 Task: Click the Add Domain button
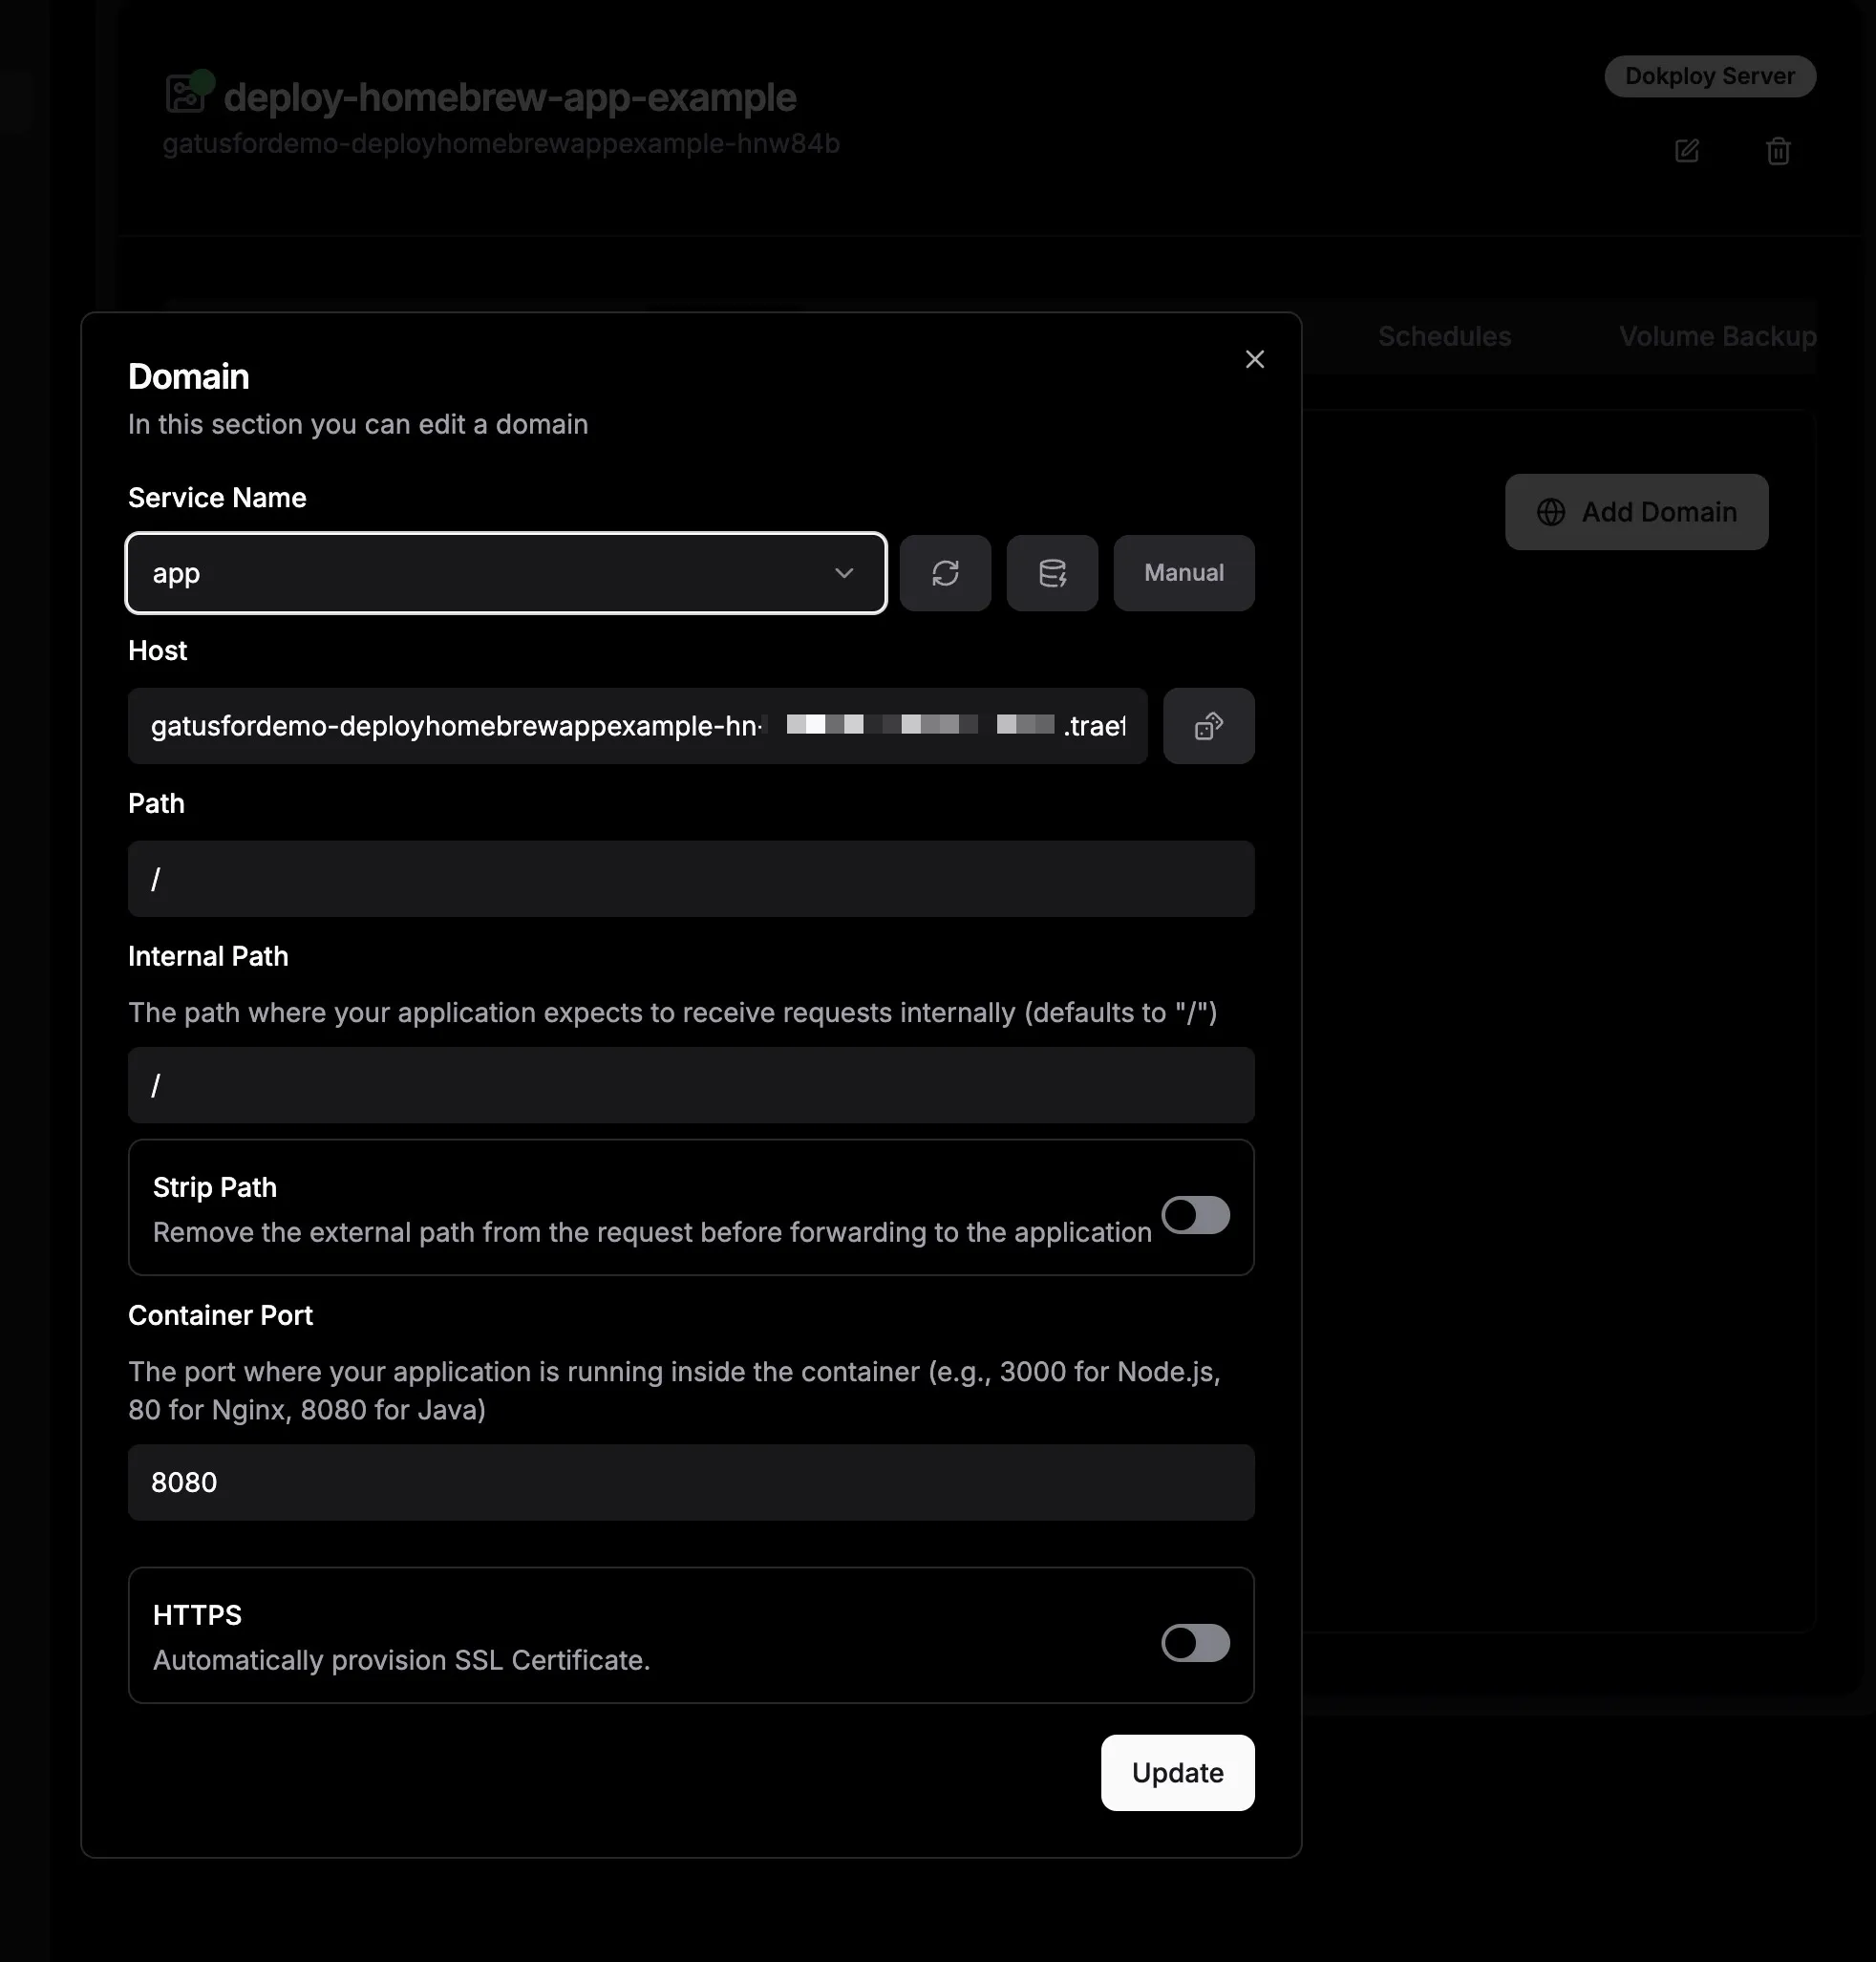click(x=1636, y=511)
